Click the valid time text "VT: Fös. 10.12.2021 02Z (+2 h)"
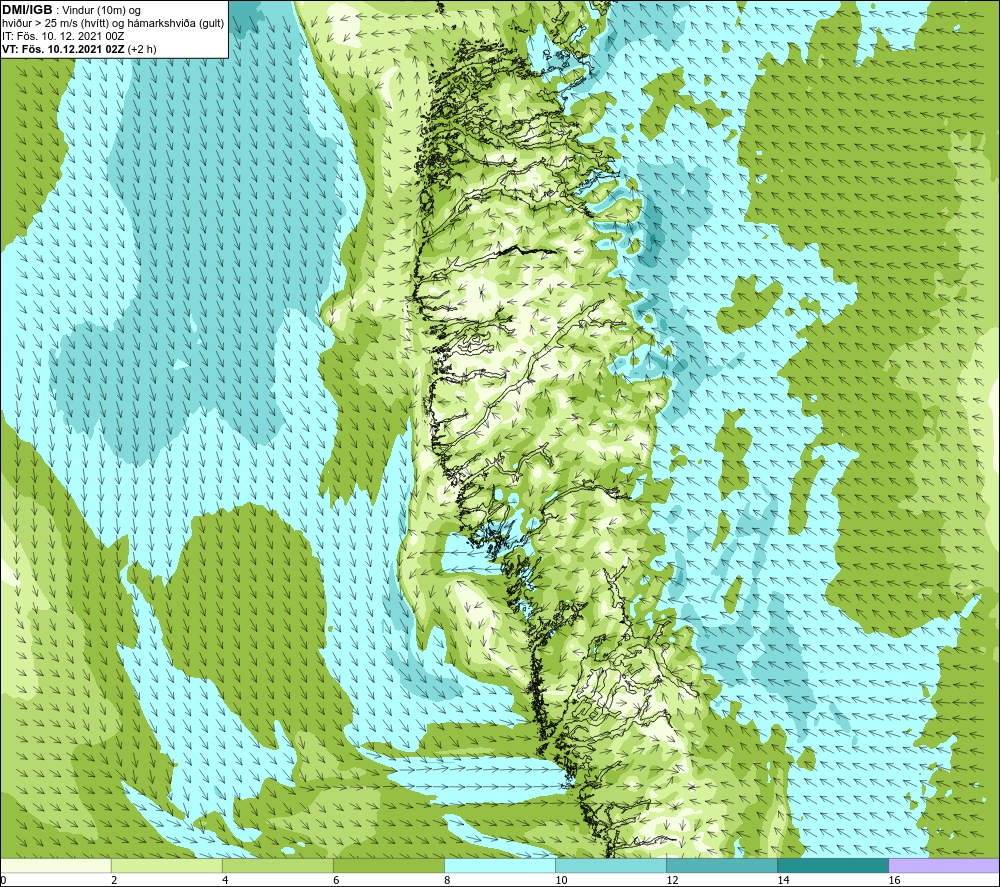 click(79, 49)
